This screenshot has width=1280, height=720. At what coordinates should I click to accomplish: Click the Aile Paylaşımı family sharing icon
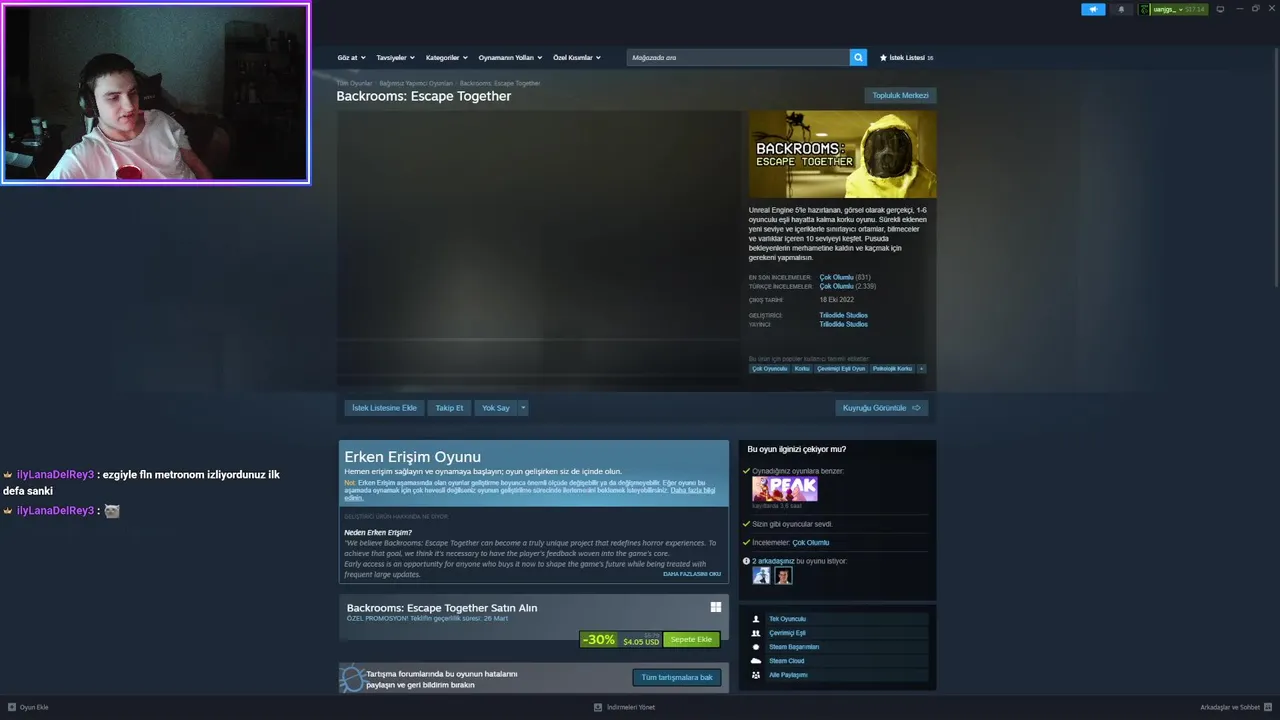pos(756,675)
